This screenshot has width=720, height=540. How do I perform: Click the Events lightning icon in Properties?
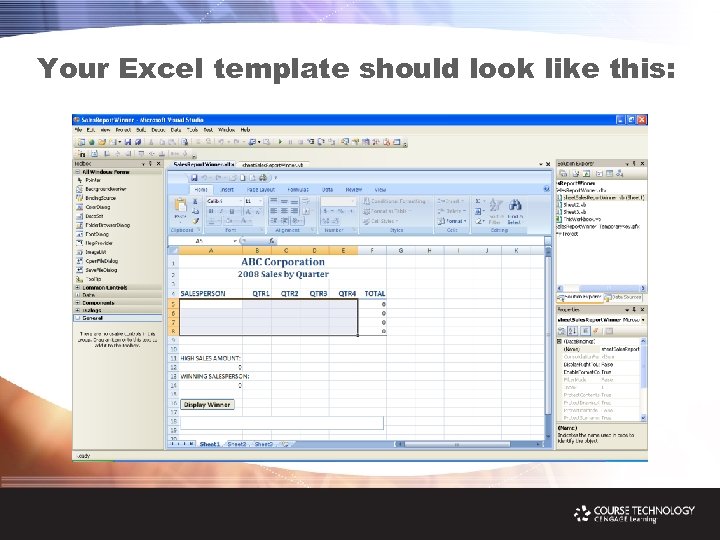(596, 331)
